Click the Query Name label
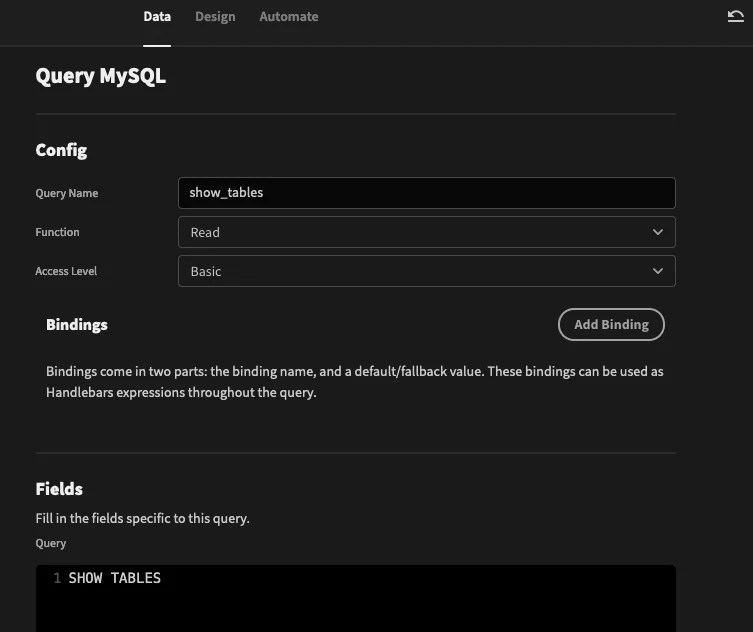 (x=67, y=193)
